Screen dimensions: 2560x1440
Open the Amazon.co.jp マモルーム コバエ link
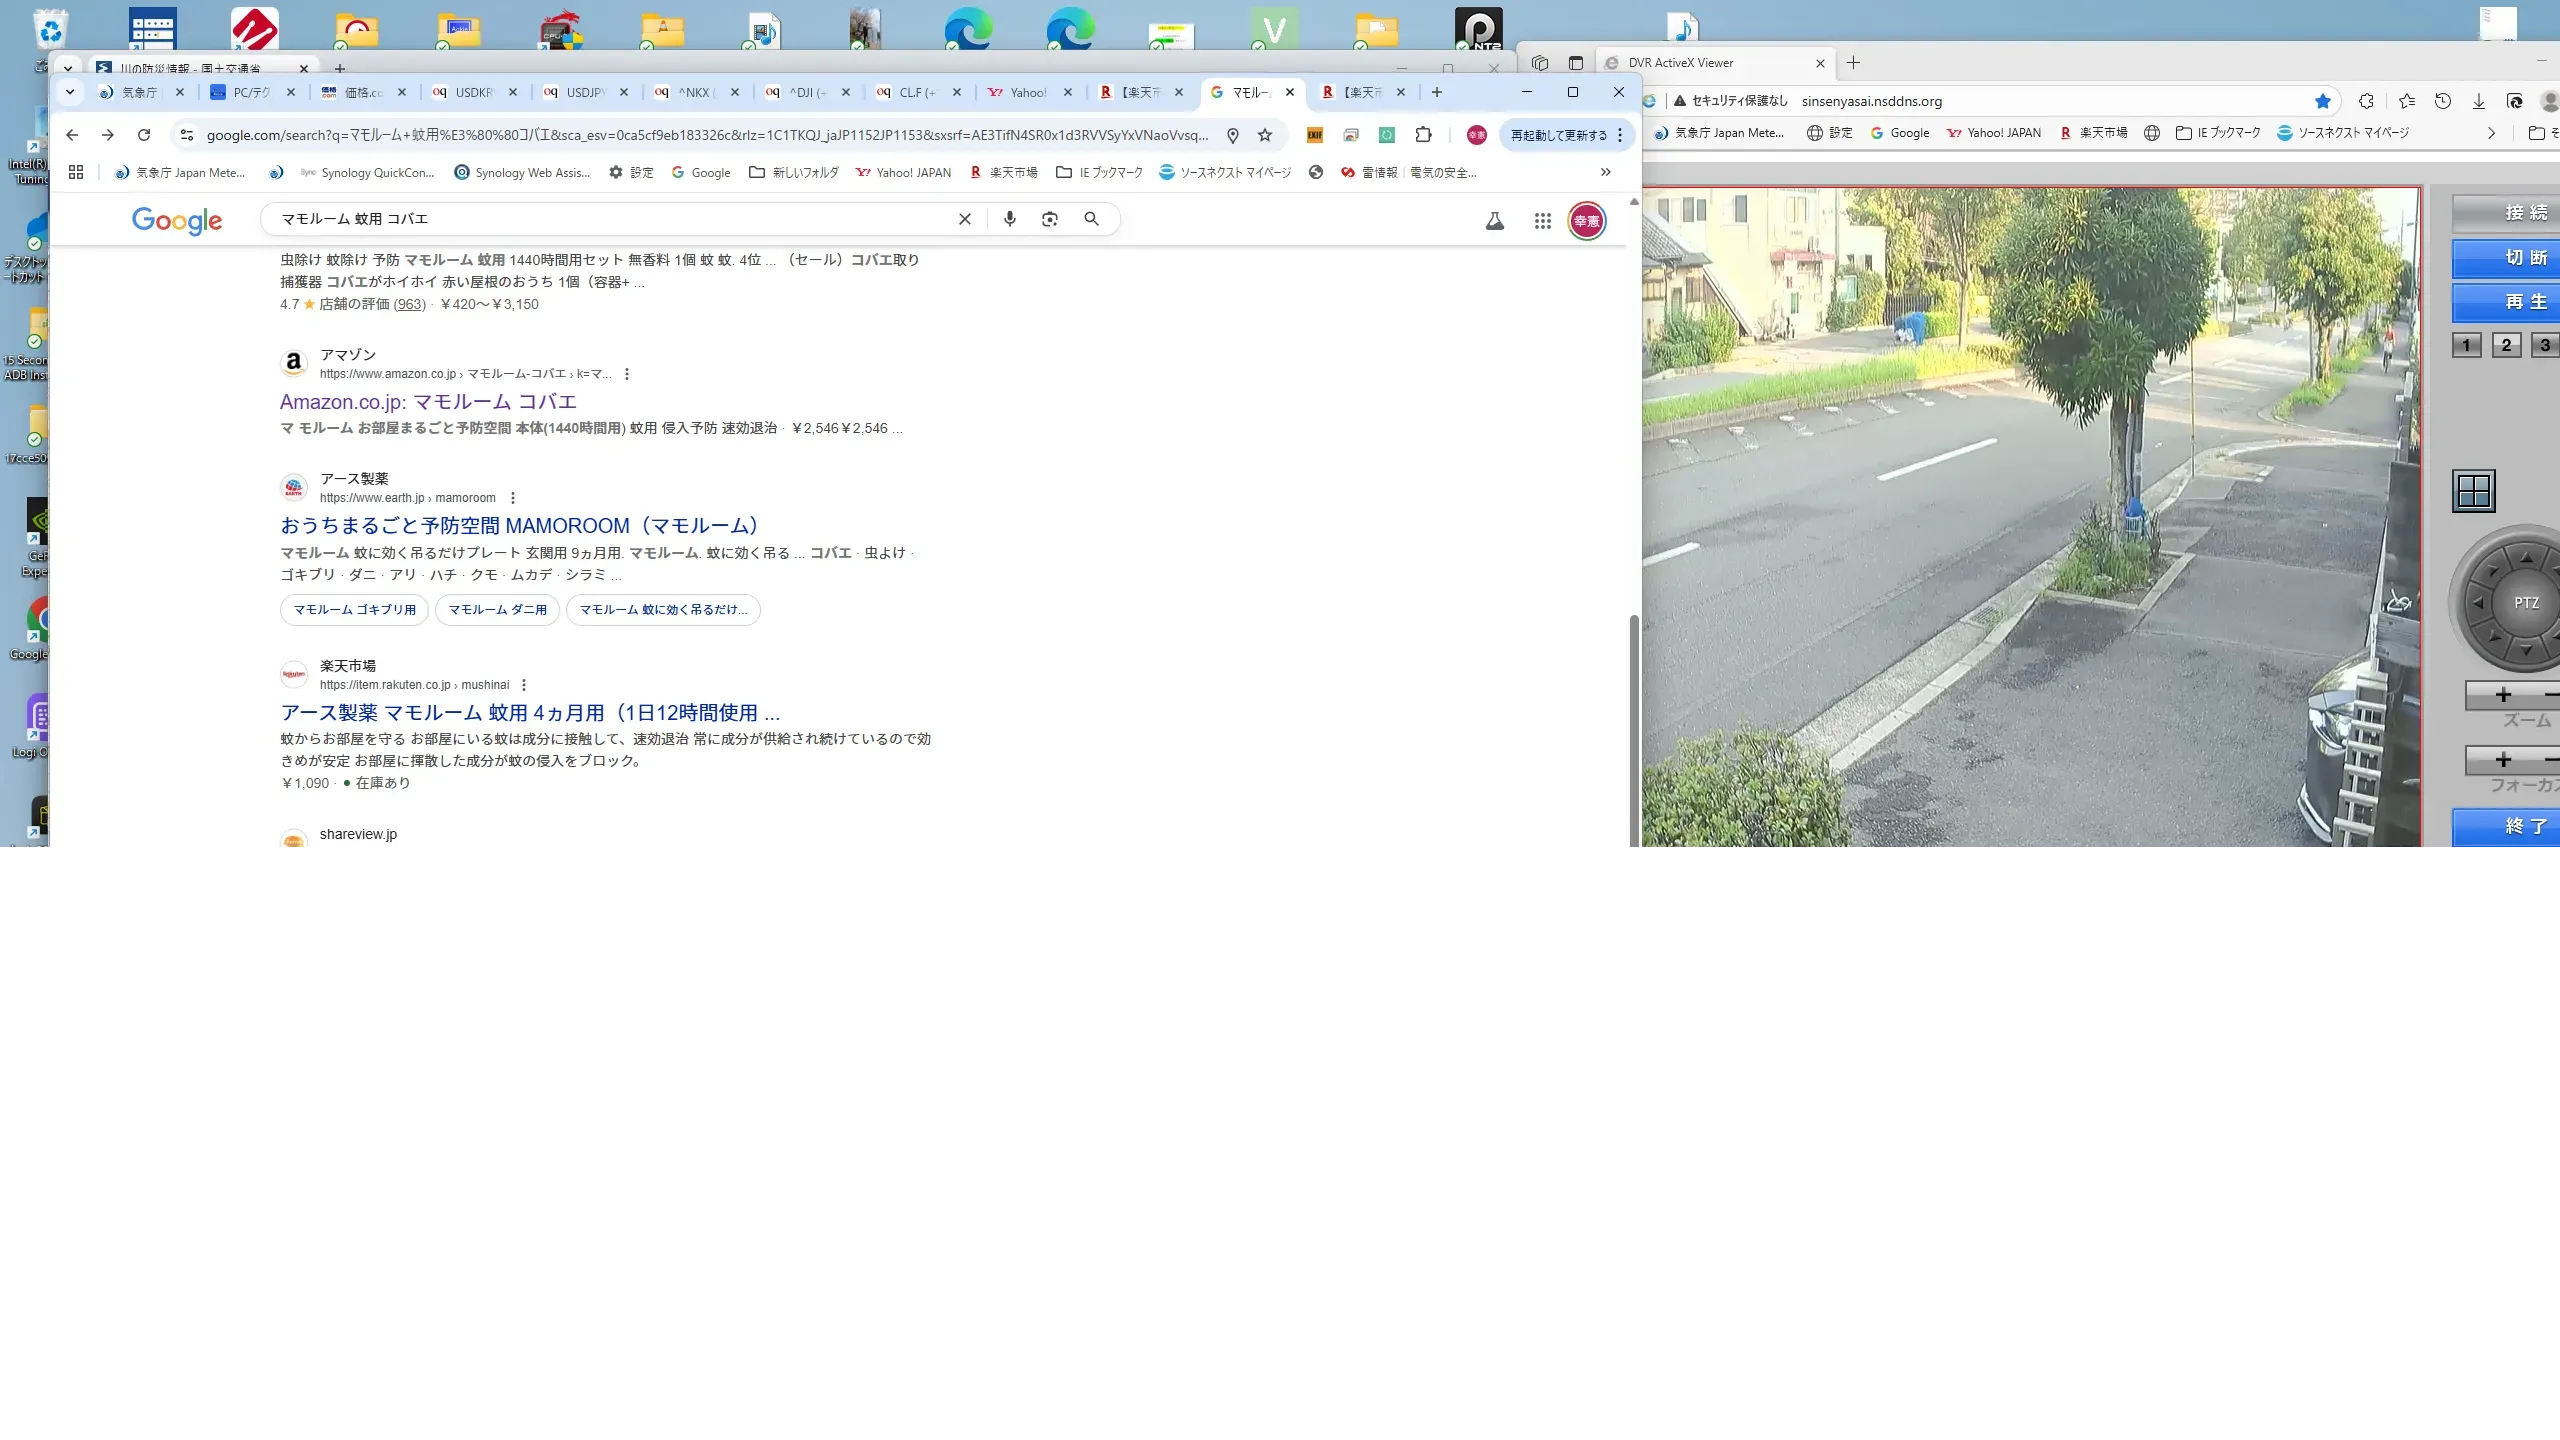point(428,402)
